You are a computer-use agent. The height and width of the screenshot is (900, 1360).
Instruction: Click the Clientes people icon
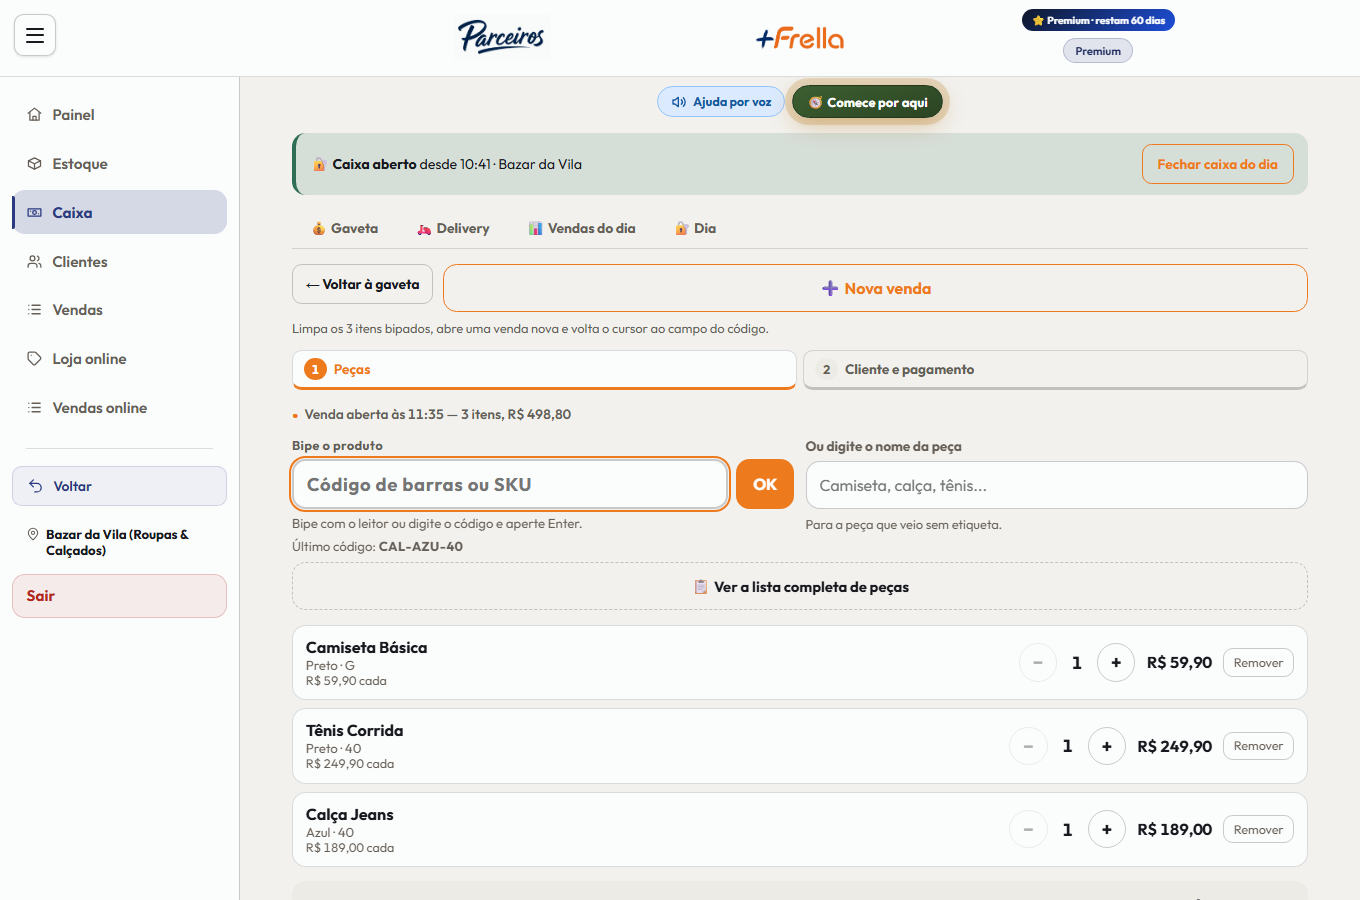35,262
